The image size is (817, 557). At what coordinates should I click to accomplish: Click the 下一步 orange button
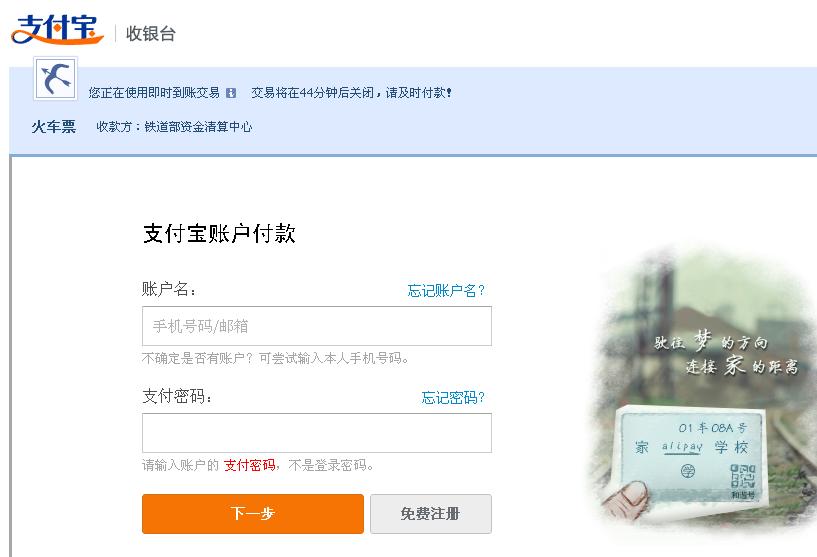click(x=253, y=514)
